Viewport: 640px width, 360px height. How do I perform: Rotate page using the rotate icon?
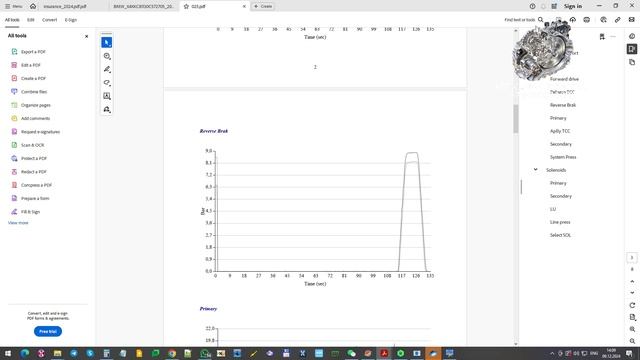click(x=632, y=305)
